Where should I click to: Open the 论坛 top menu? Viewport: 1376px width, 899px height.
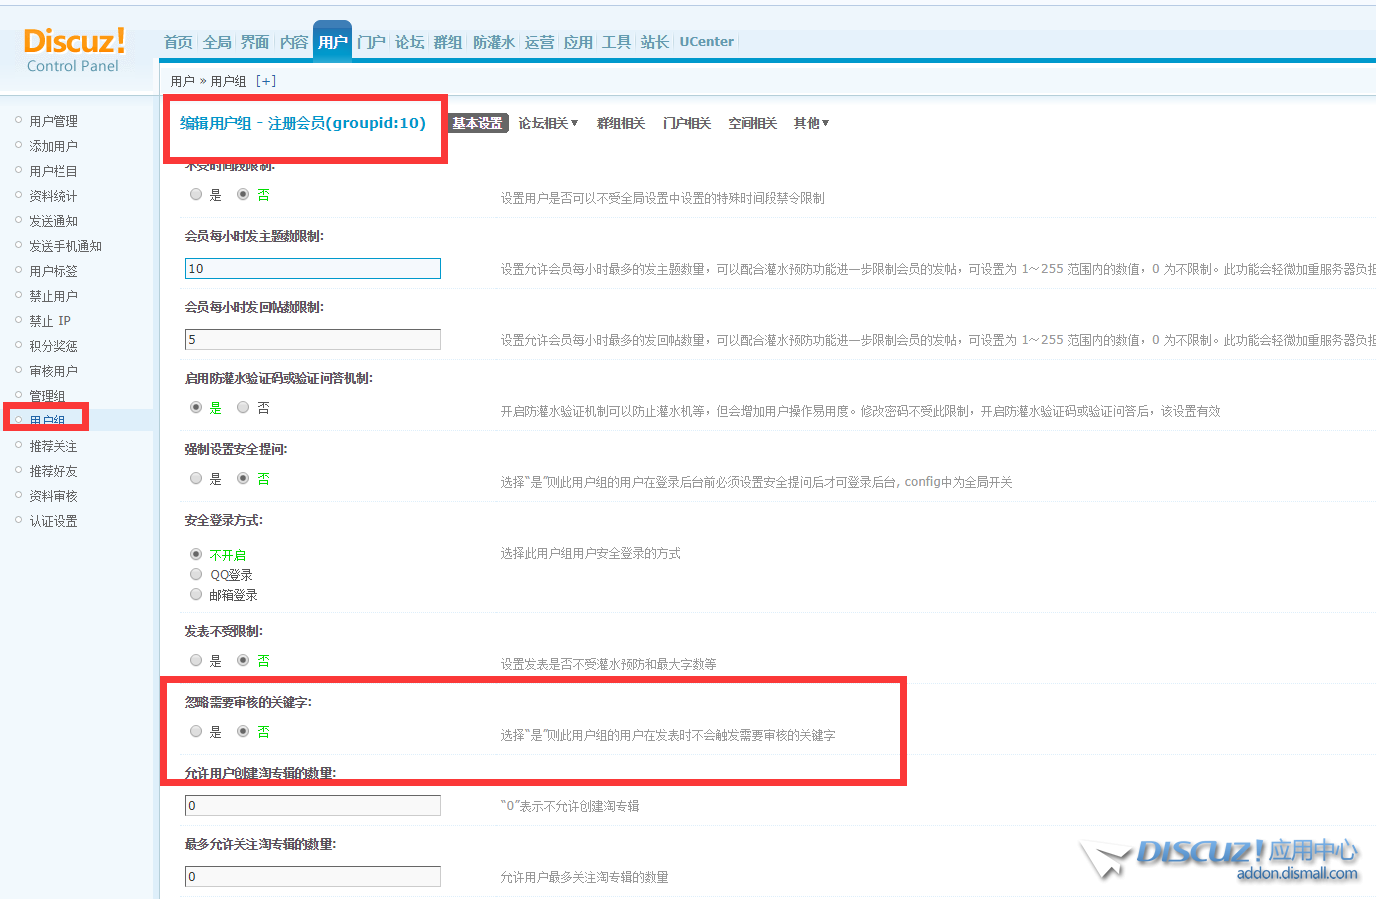tap(409, 42)
